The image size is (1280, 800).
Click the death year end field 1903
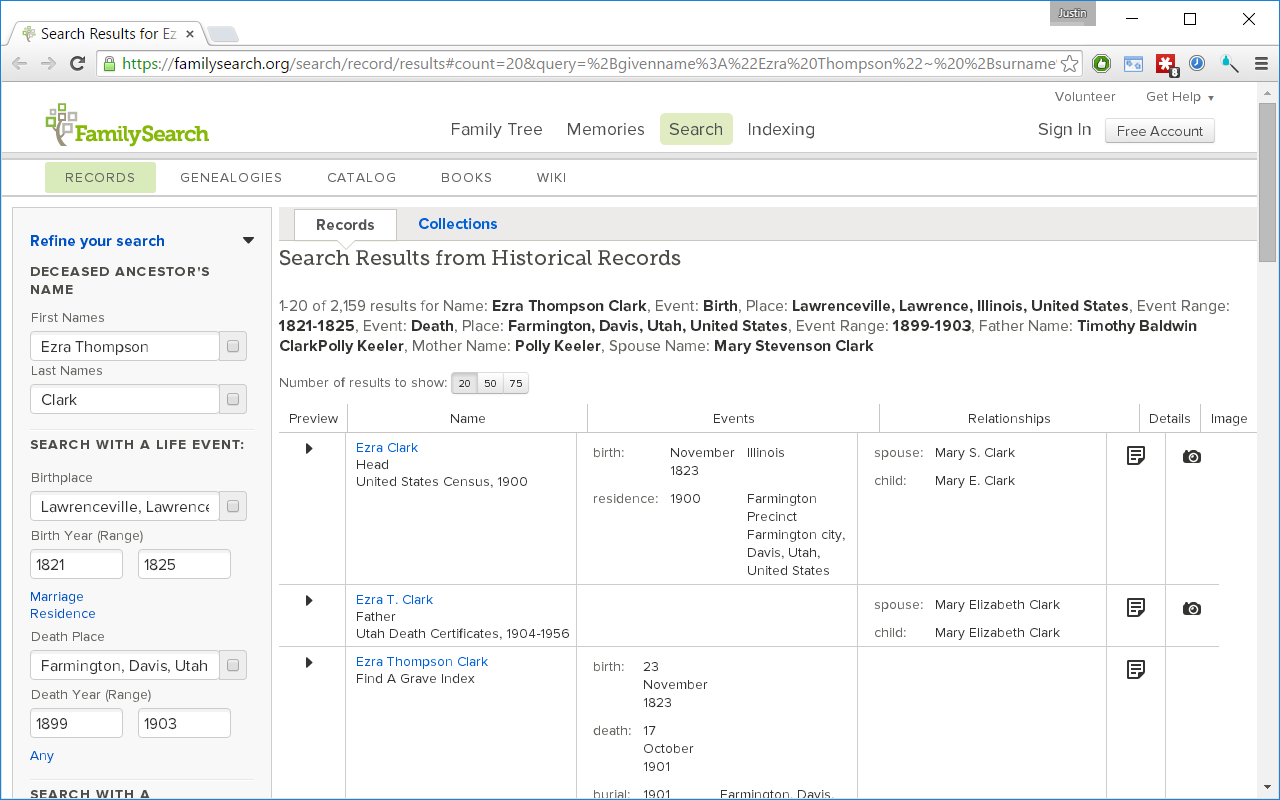click(x=184, y=723)
